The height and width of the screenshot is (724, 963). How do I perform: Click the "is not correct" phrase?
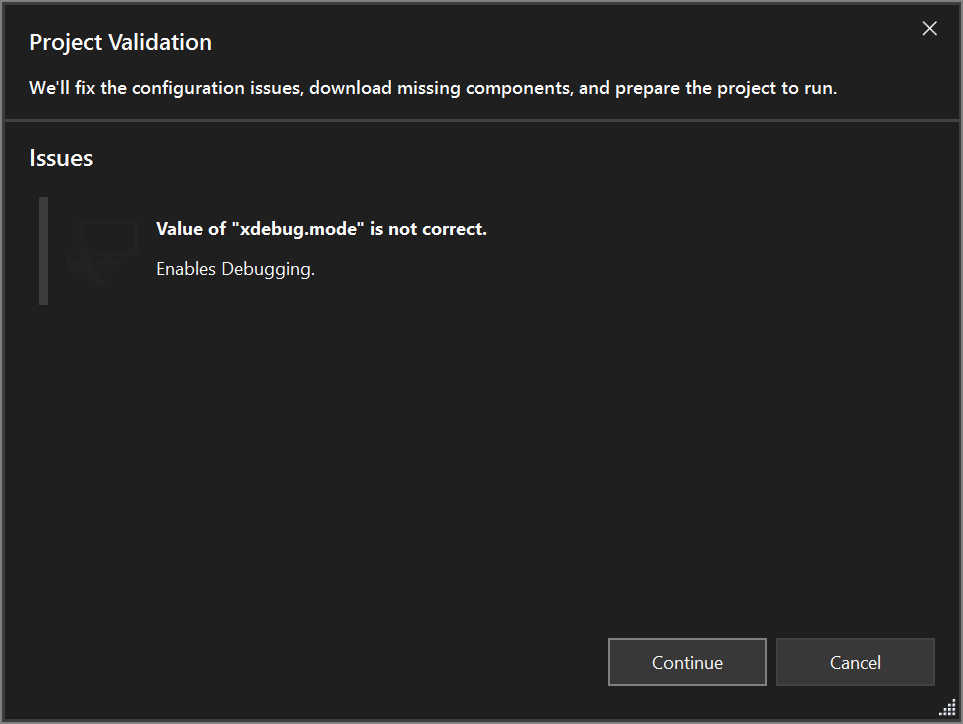[x=428, y=229]
